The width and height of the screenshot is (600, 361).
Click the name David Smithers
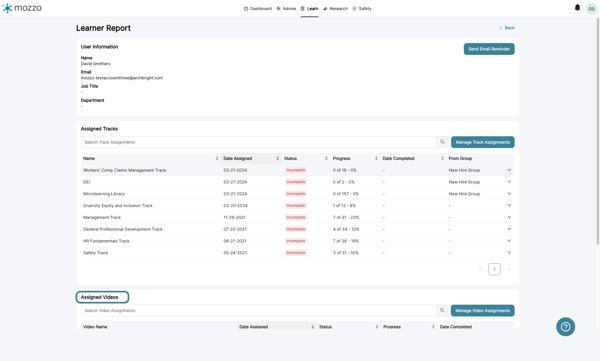[96, 64]
